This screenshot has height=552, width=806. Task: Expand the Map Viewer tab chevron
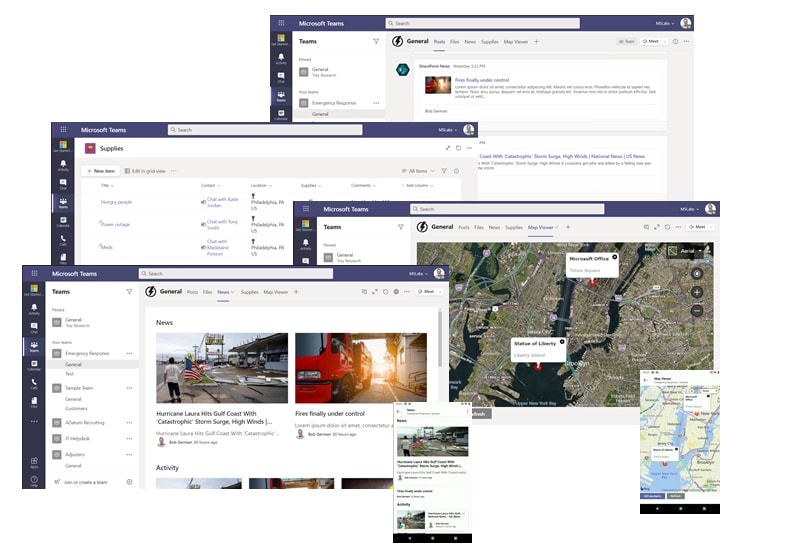556,227
